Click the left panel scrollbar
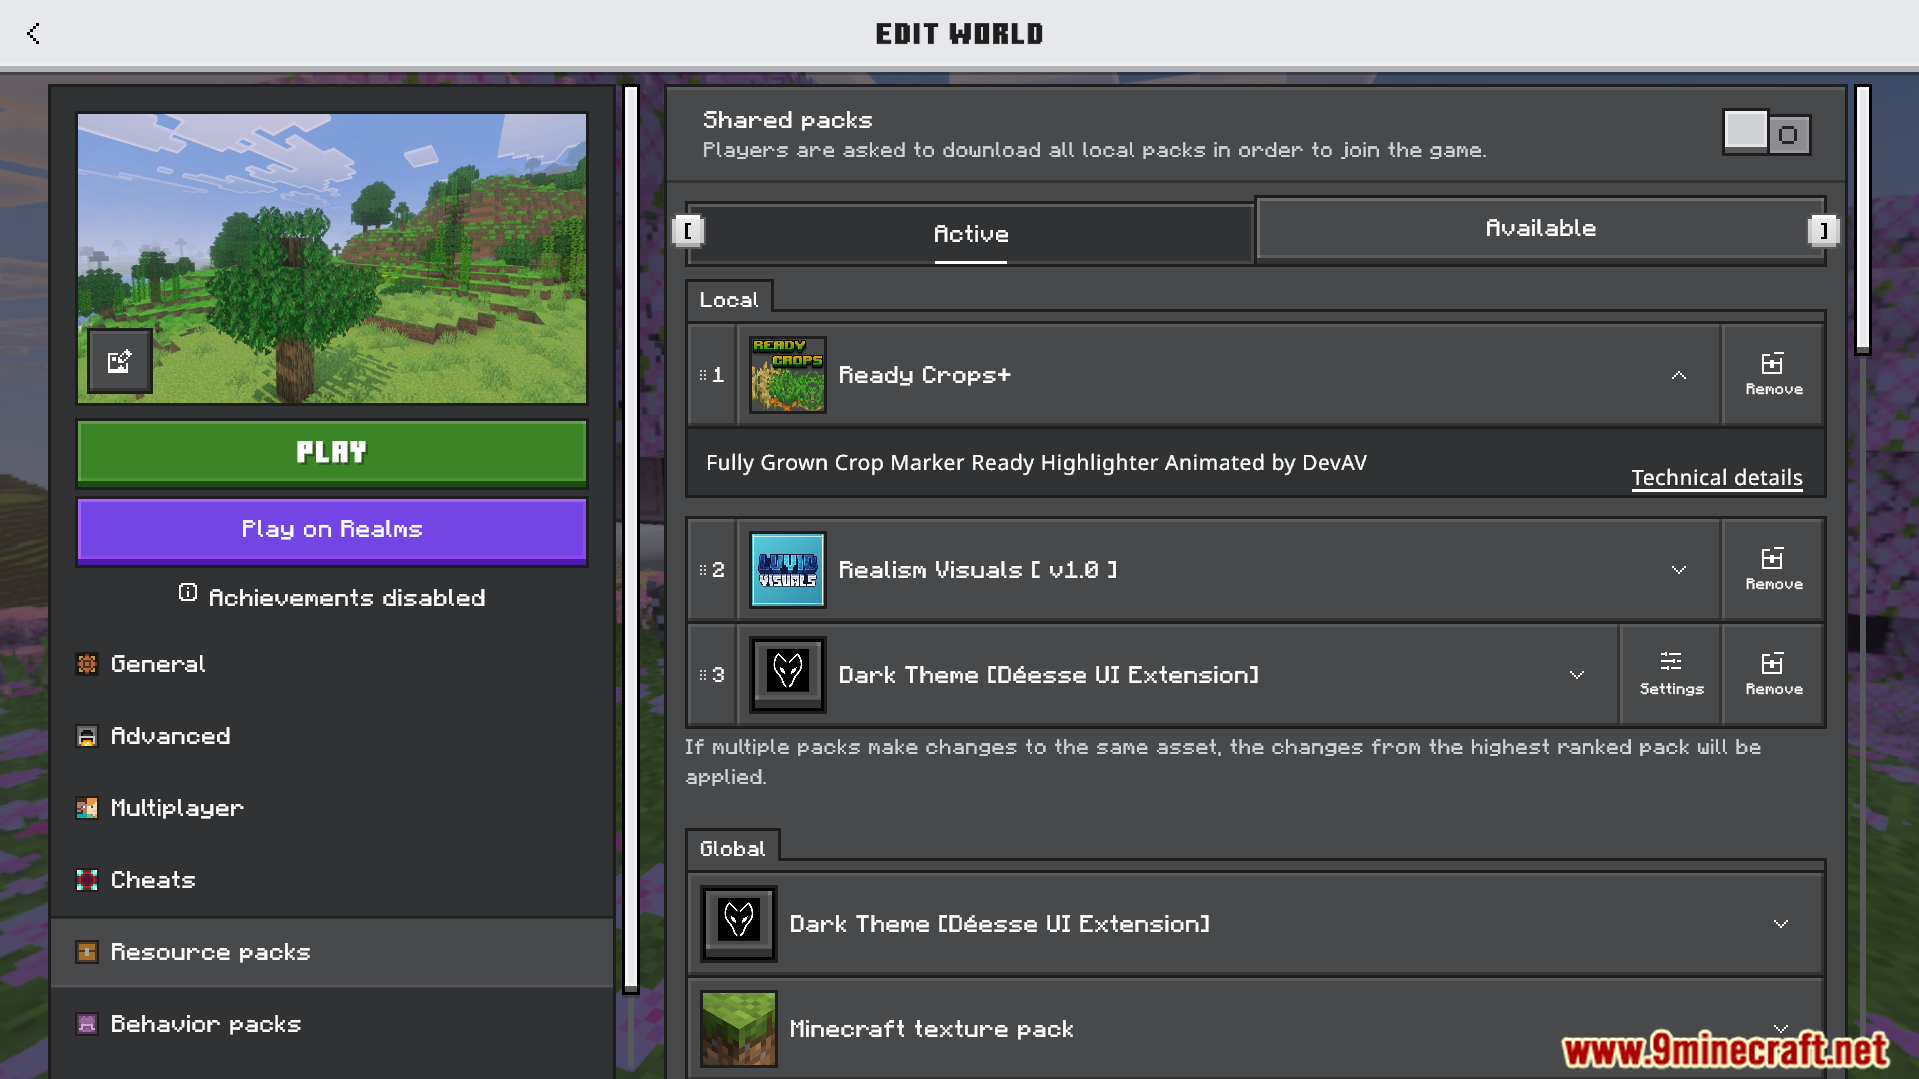Image resolution: width=1919 pixels, height=1079 pixels. click(x=631, y=539)
